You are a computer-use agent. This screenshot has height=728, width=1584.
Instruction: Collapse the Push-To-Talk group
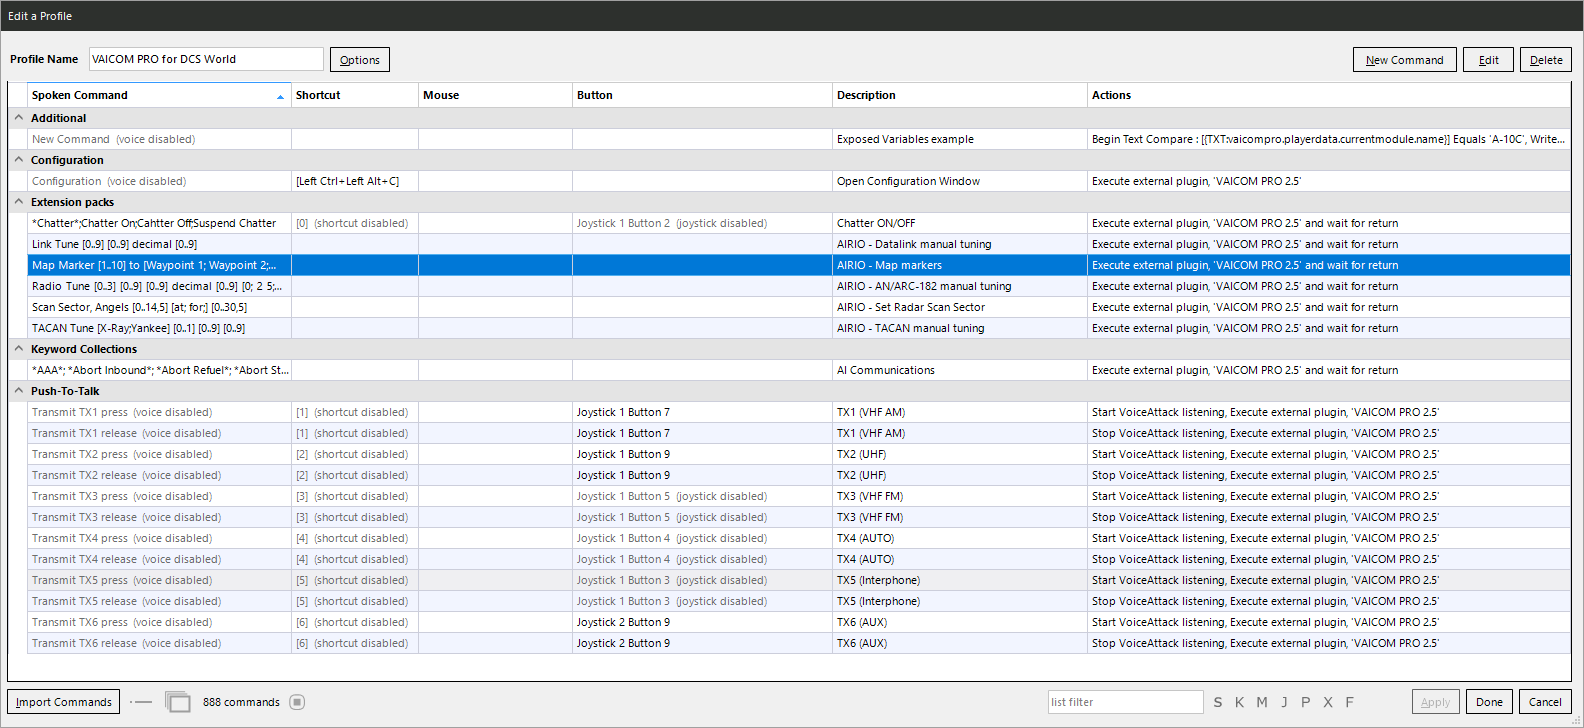18,391
